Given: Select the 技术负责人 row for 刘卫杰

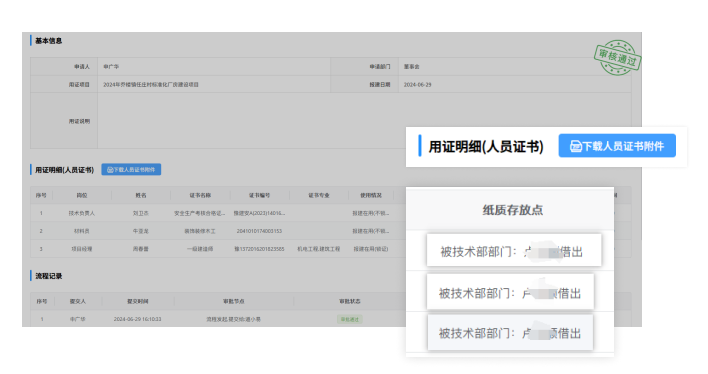Looking at the screenshot, I should [218, 213].
